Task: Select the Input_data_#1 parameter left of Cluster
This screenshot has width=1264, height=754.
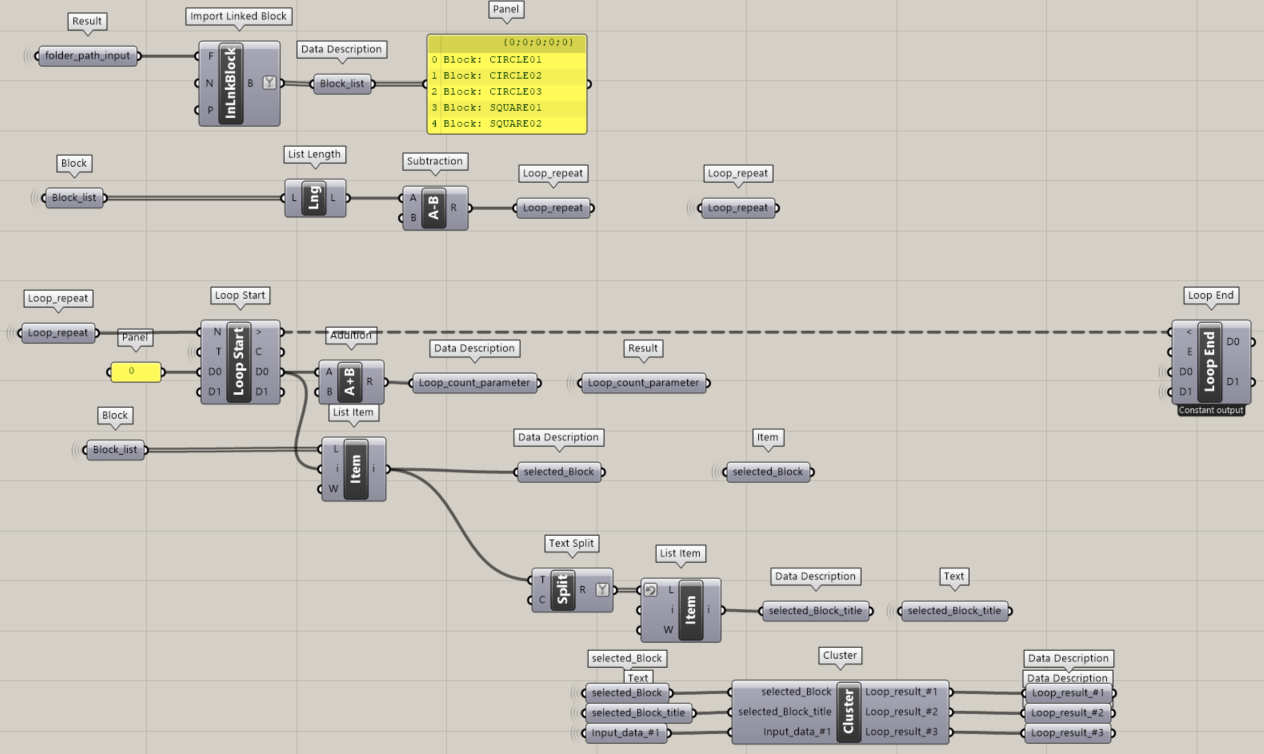Action: tap(627, 732)
